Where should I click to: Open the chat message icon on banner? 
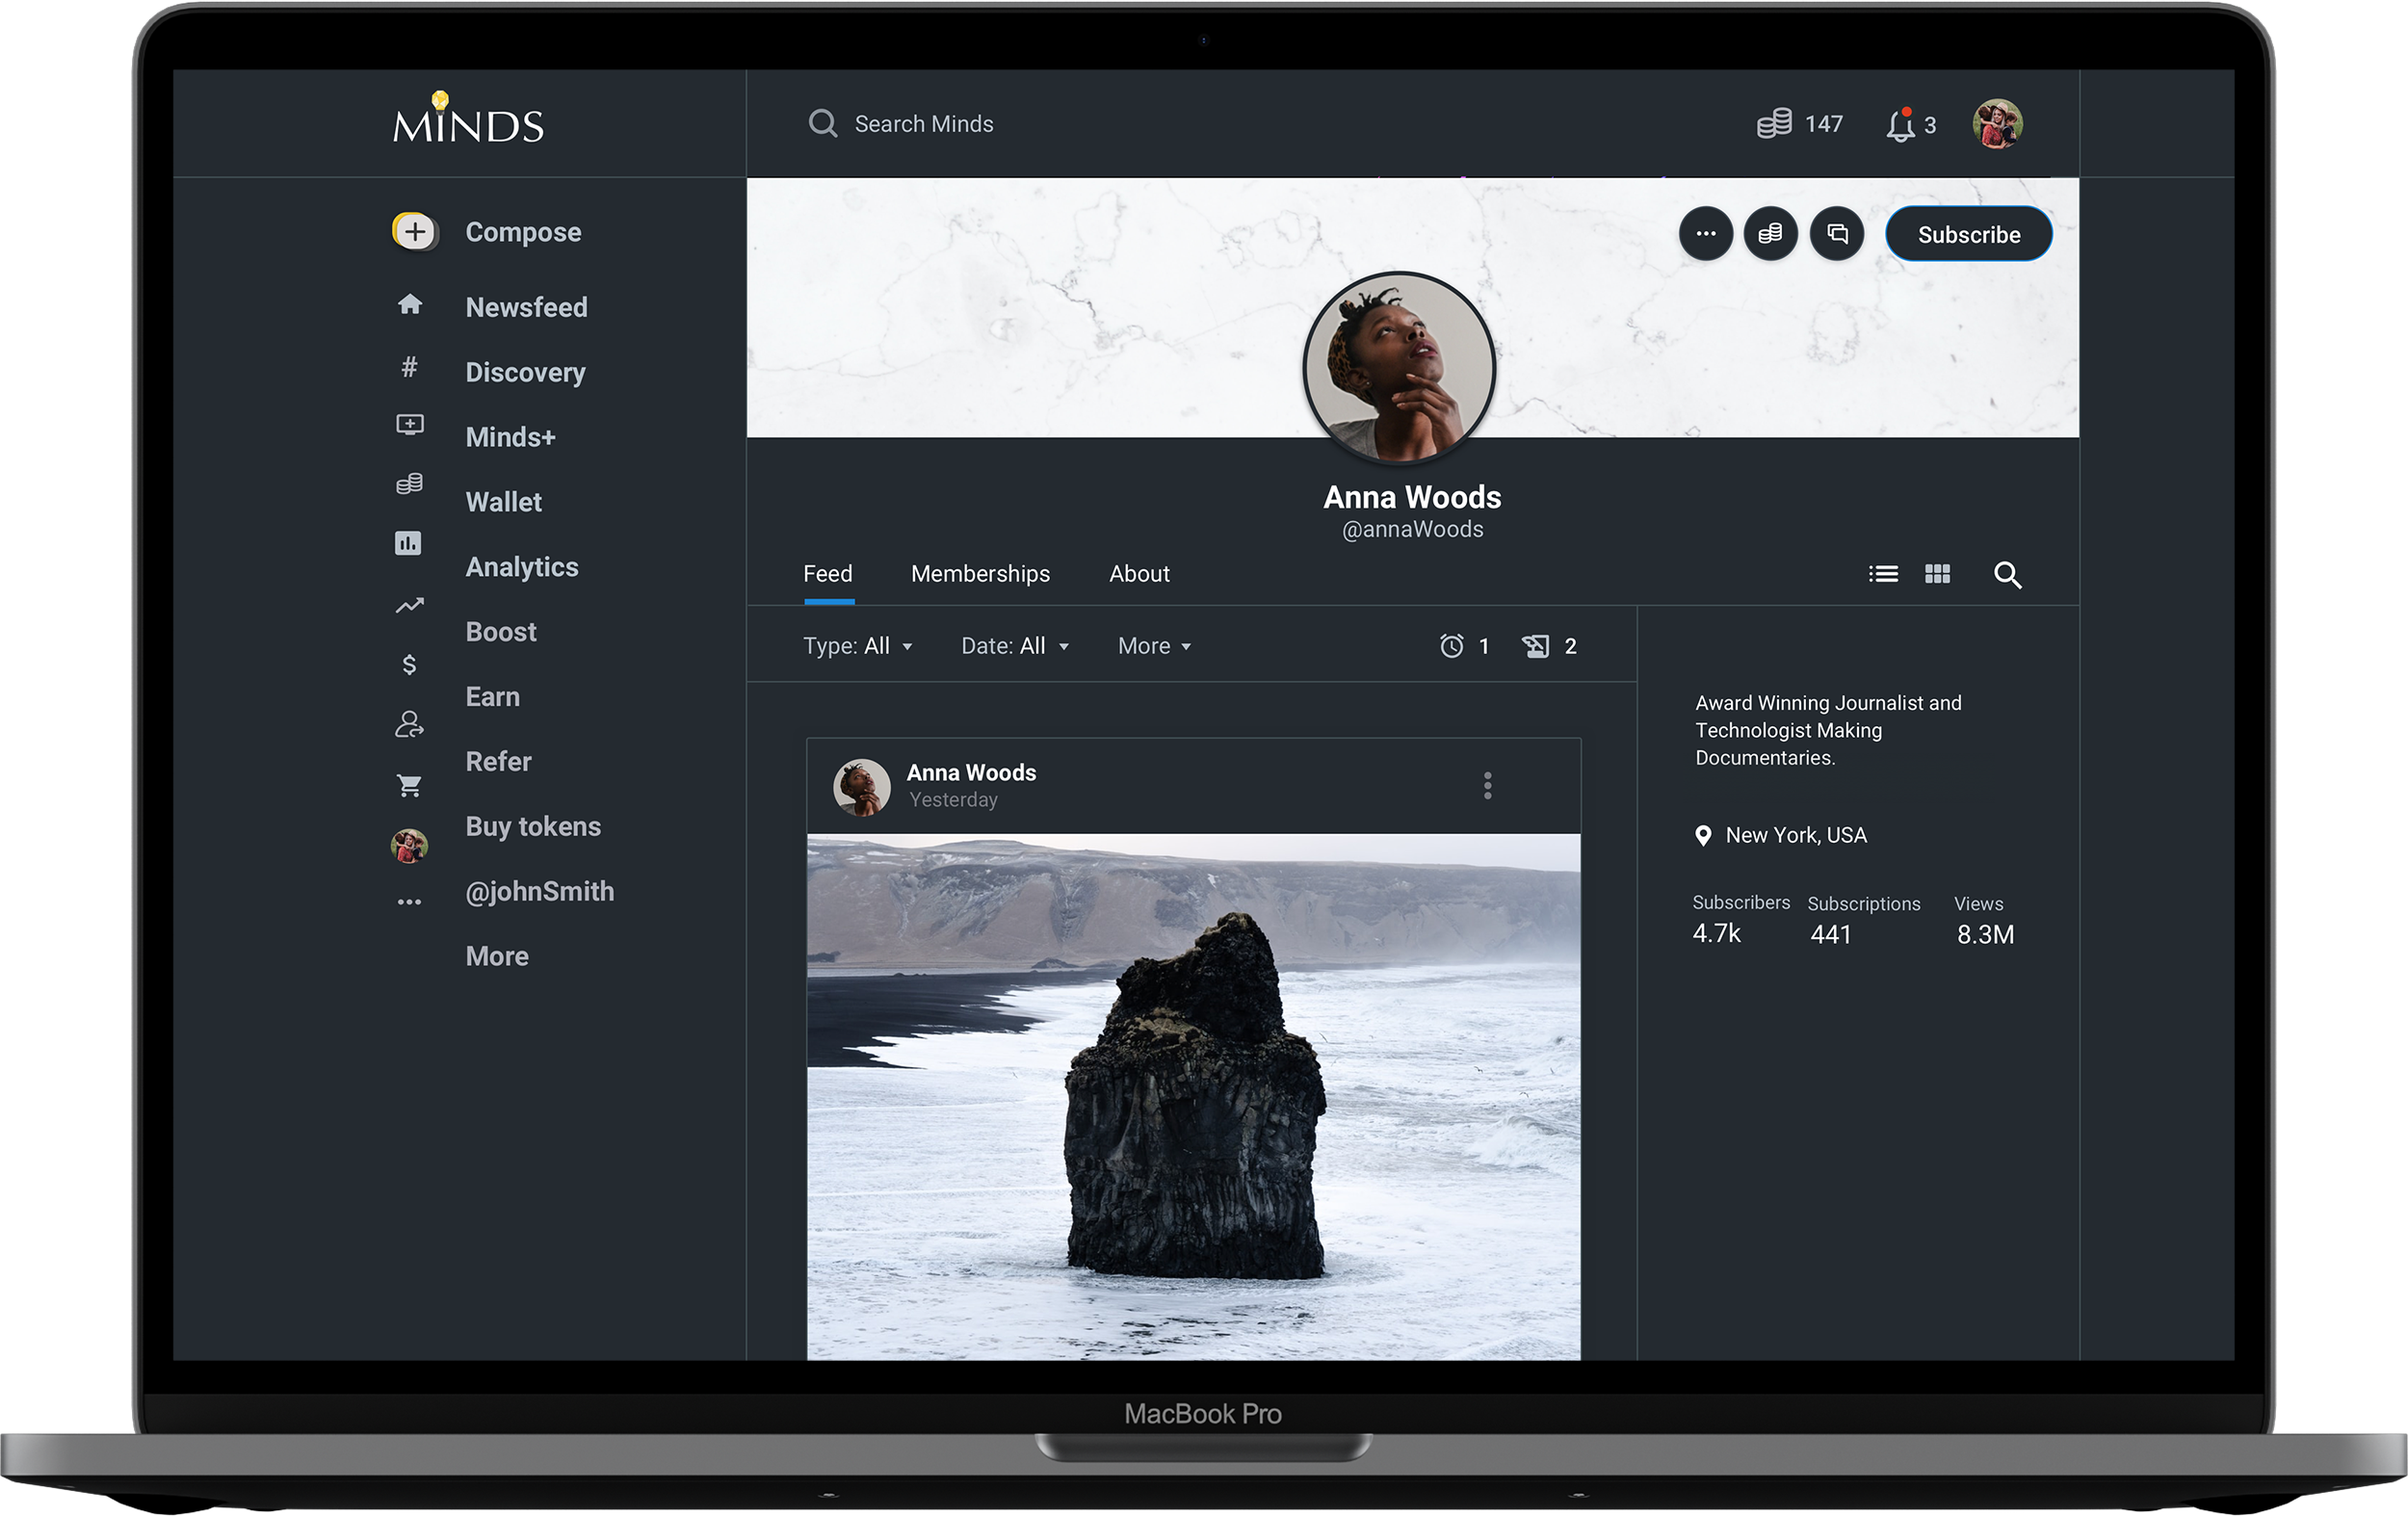(x=1837, y=234)
